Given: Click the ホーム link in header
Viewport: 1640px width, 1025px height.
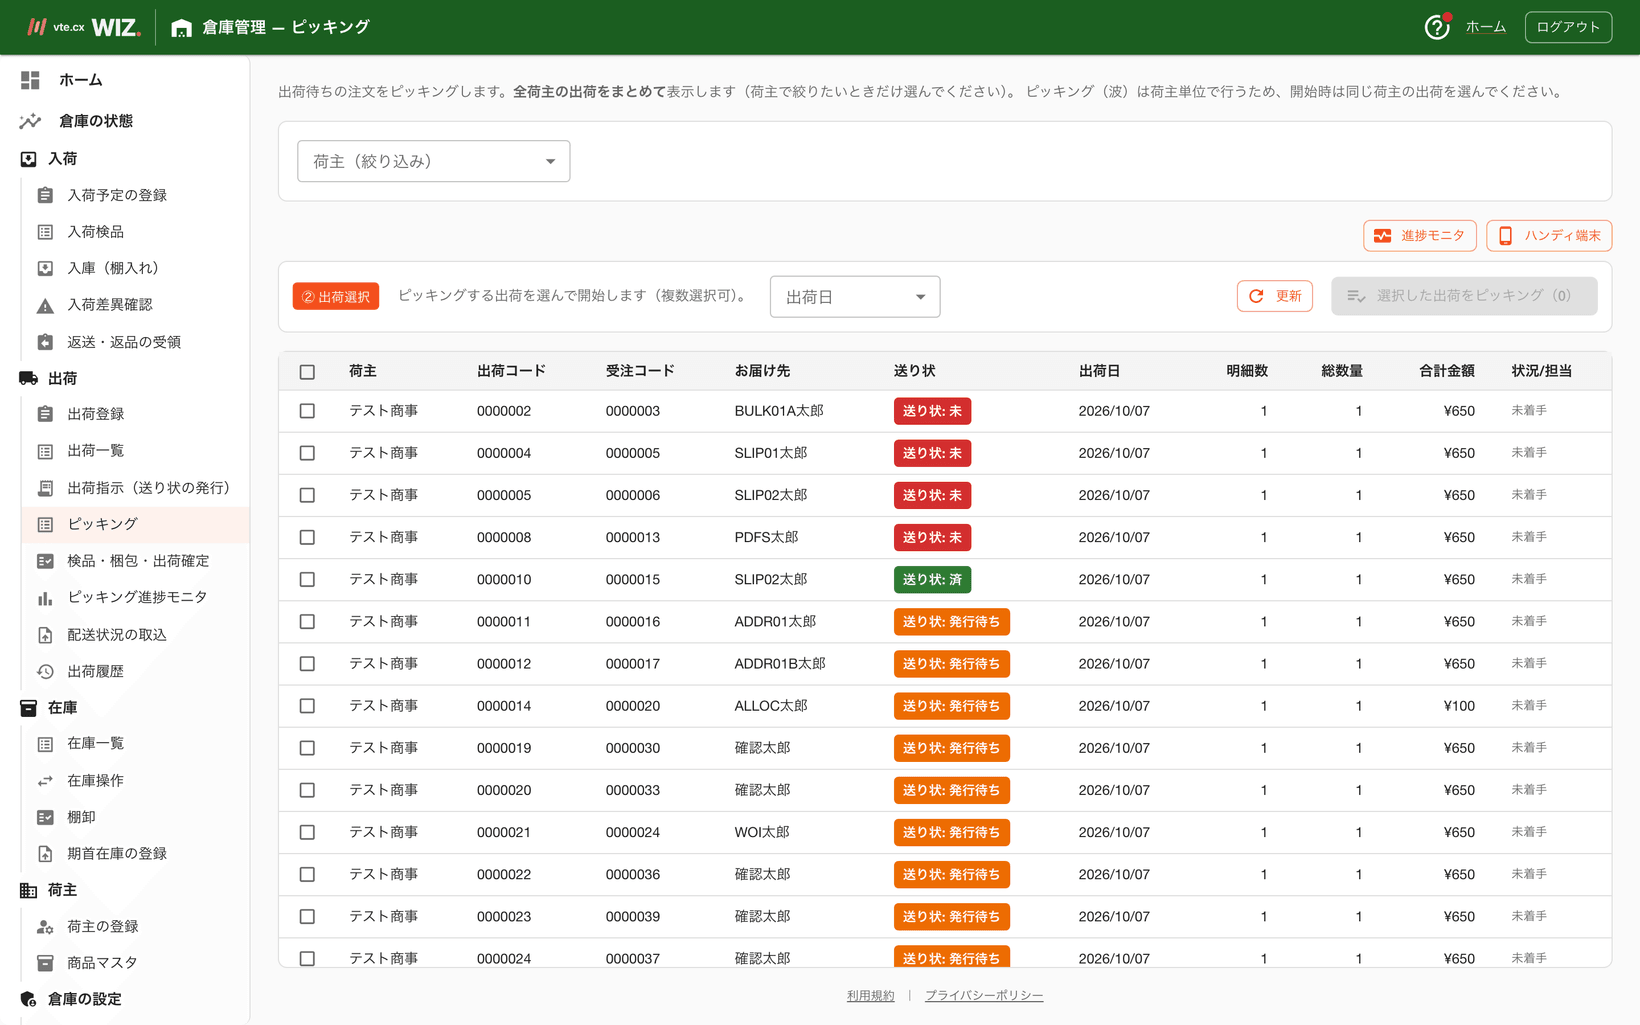Looking at the screenshot, I should (x=1485, y=27).
